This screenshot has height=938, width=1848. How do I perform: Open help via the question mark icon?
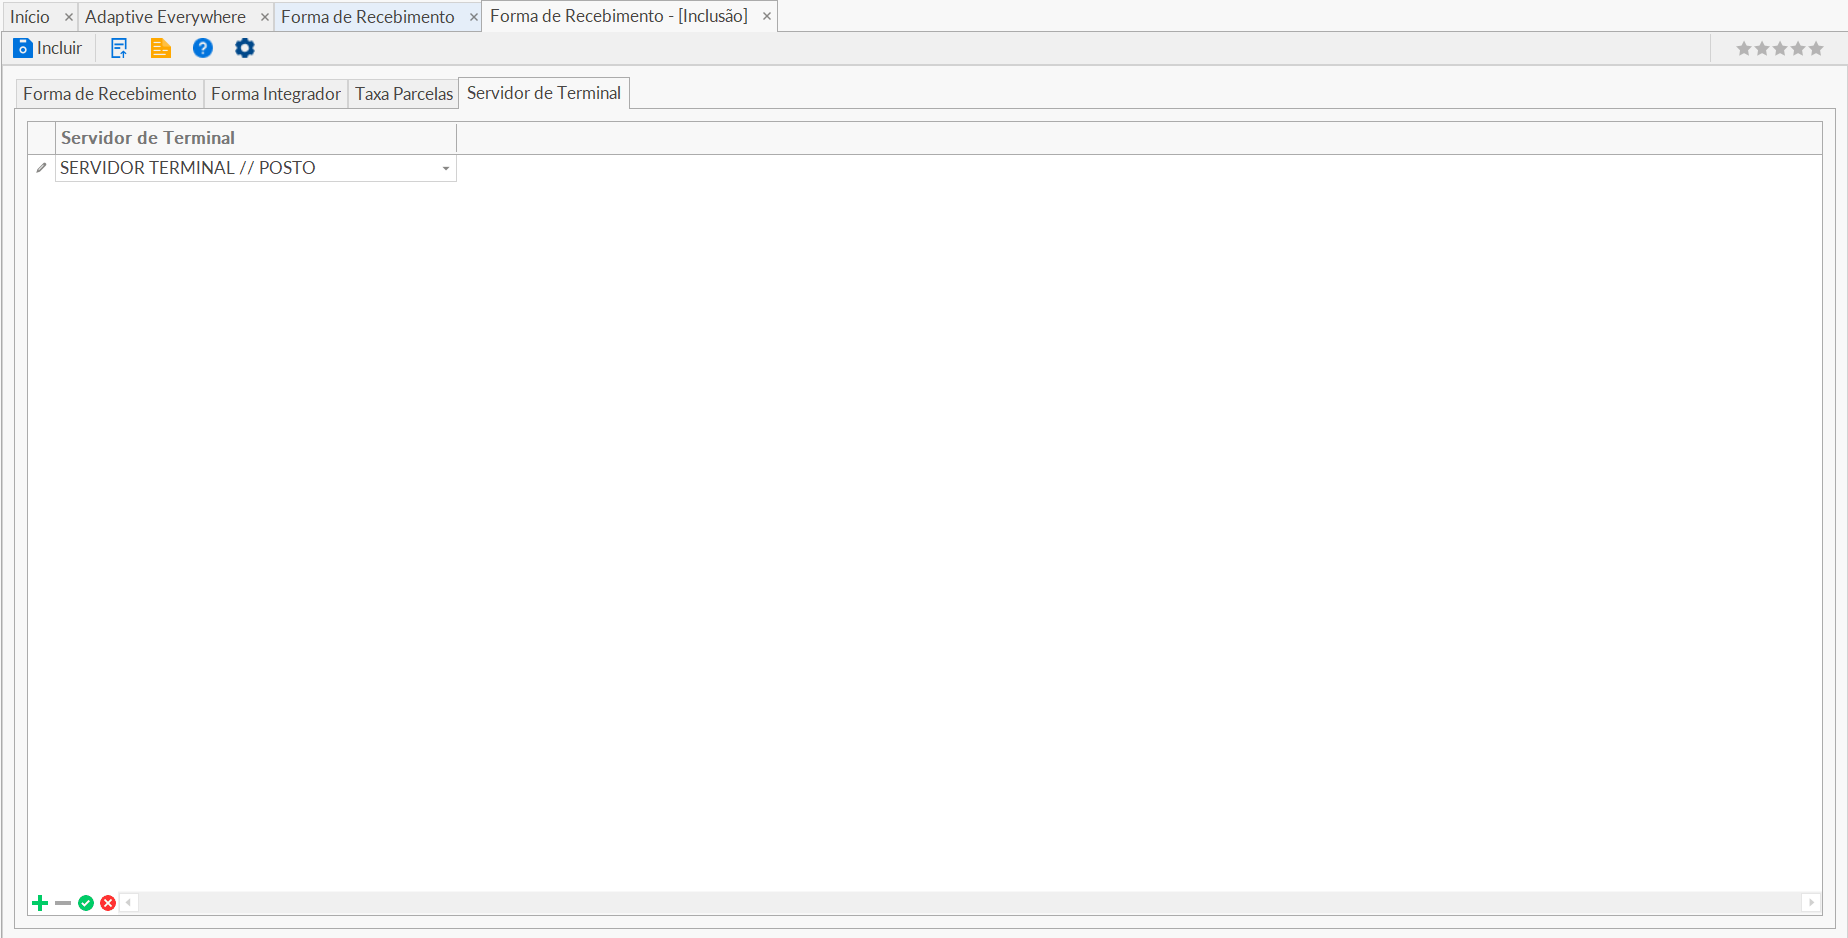(x=203, y=48)
